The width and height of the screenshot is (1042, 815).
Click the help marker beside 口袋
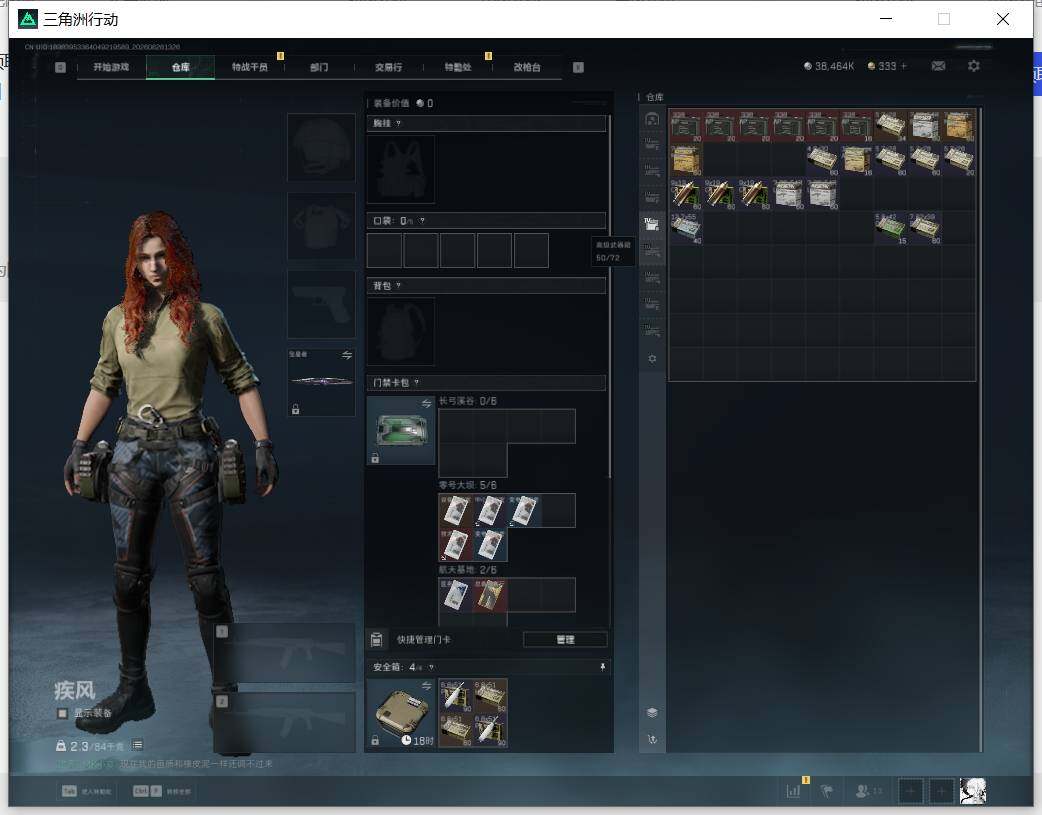[x=422, y=221]
